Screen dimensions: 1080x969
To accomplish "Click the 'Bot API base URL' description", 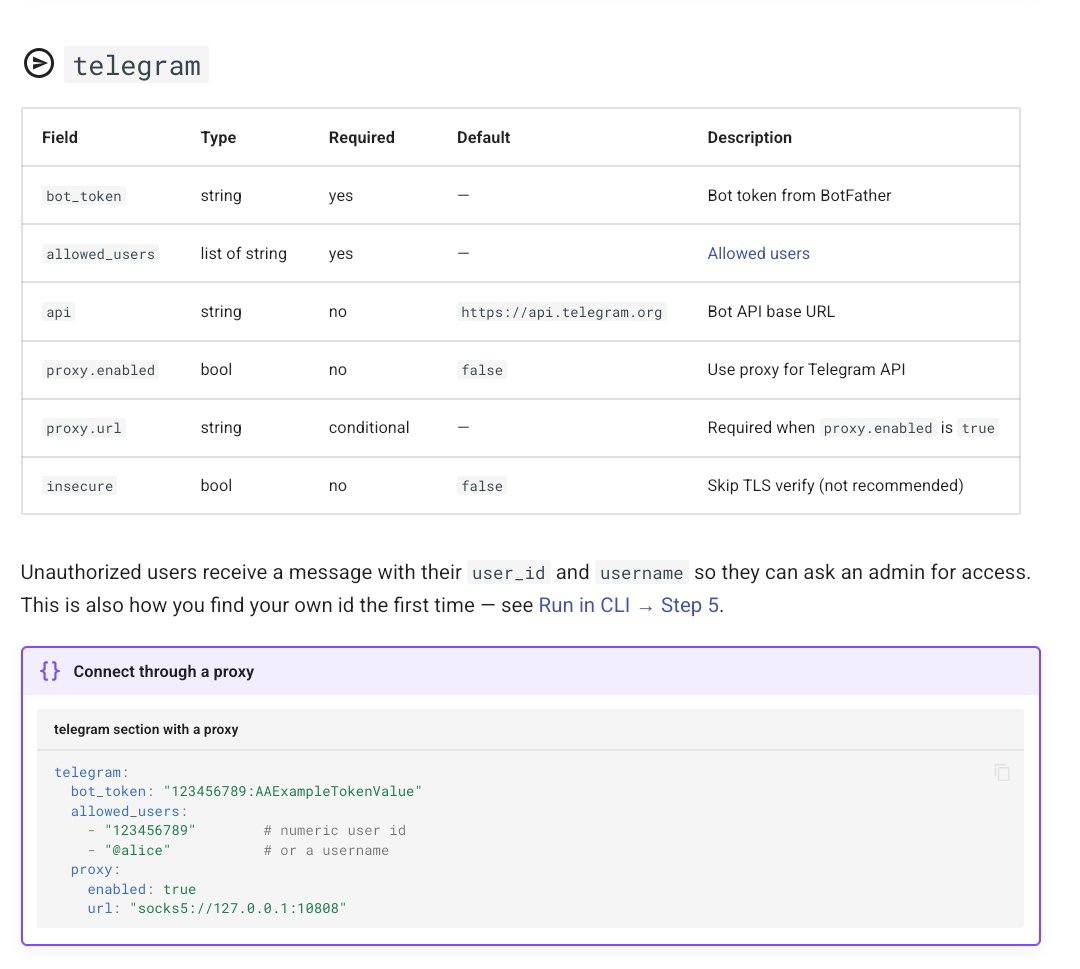I will pos(771,311).
